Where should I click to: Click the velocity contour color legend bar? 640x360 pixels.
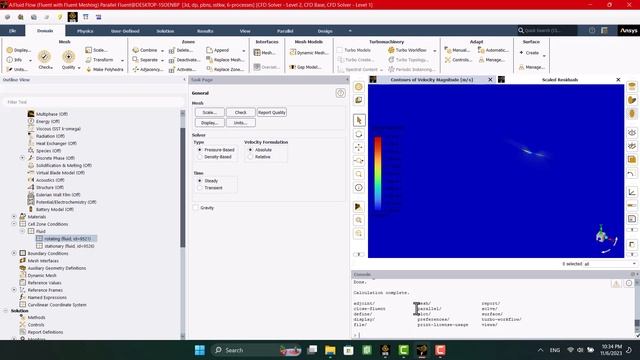[x=378, y=173]
